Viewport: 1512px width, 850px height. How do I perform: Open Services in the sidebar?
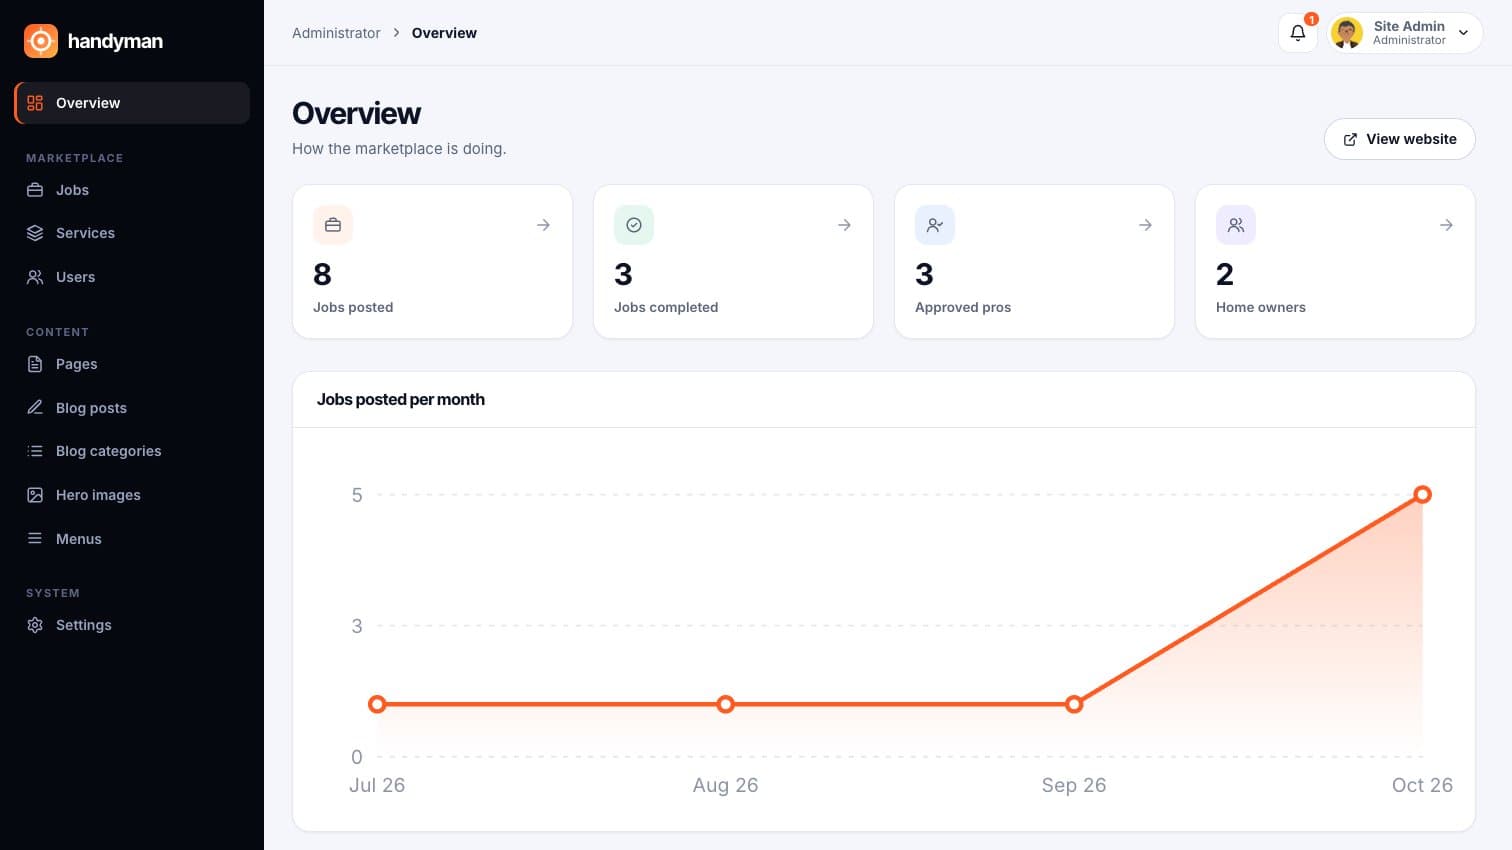(x=132, y=233)
